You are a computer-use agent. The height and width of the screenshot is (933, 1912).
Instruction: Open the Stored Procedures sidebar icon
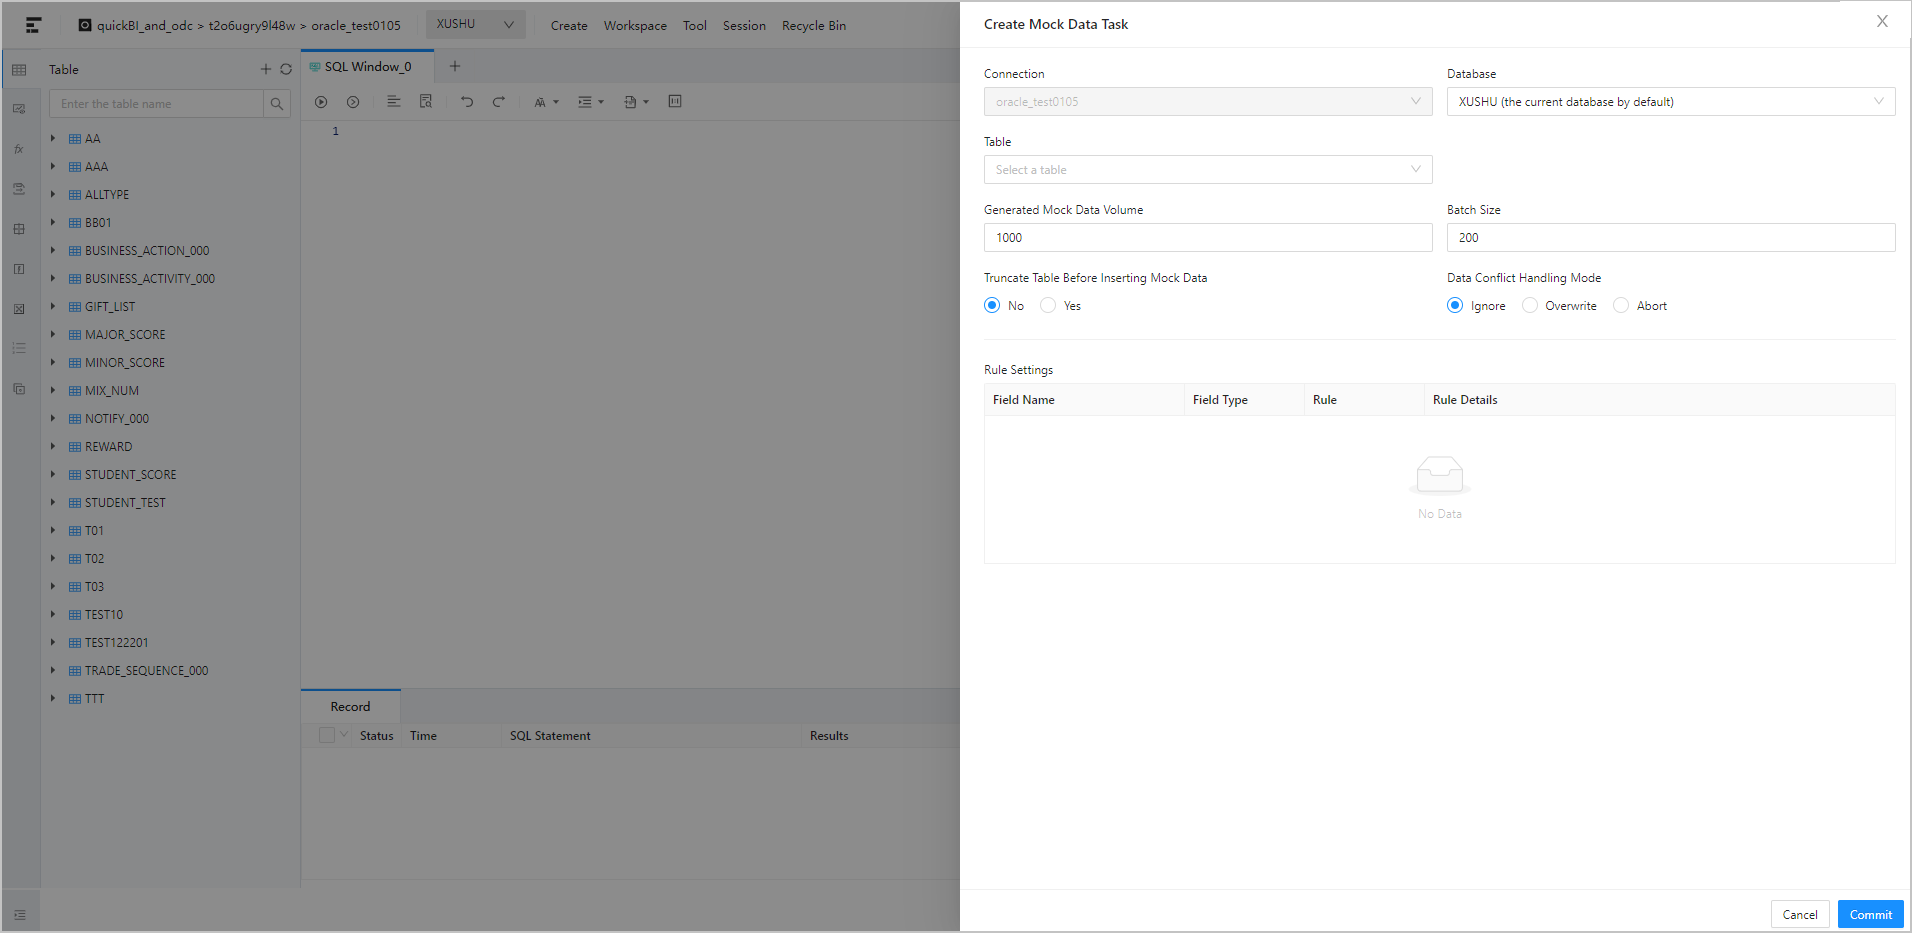click(x=19, y=189)
